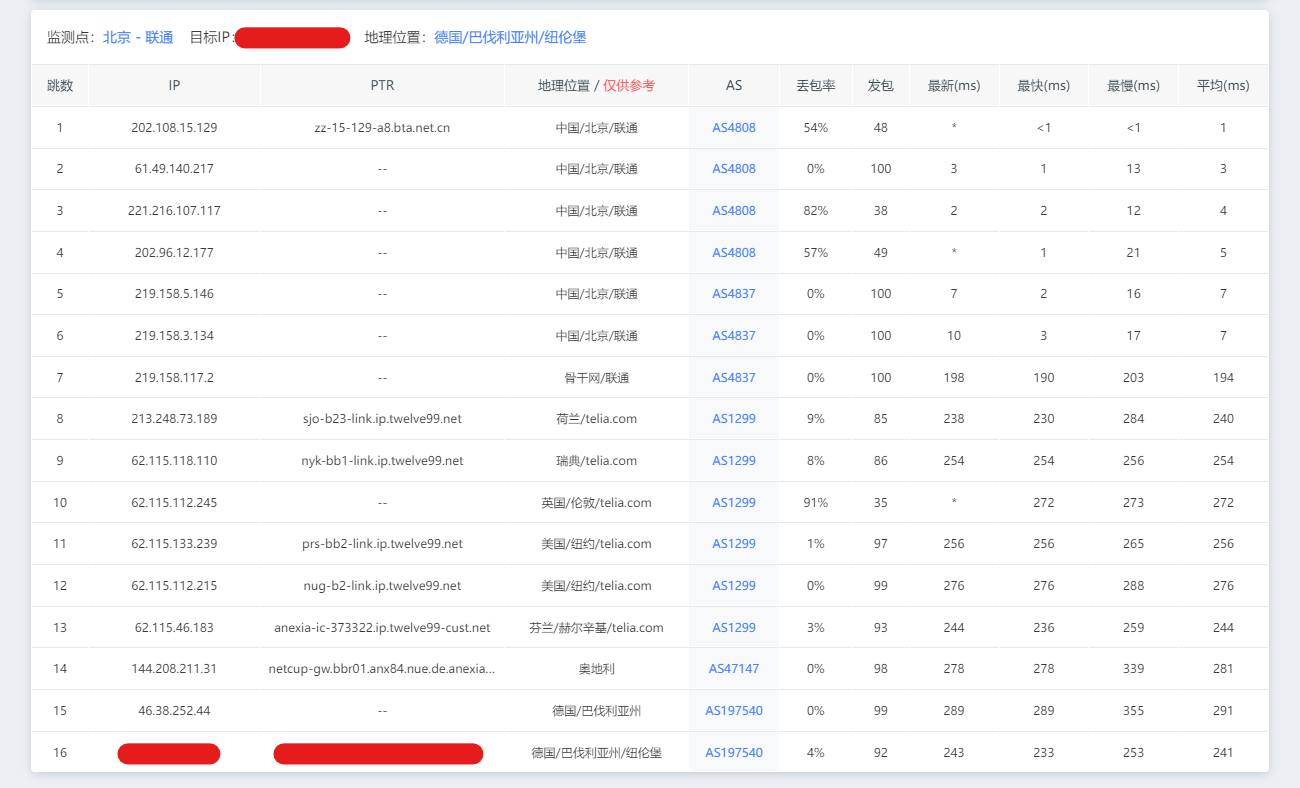Click the 骨干网/联通 location cell

[596, 378]
